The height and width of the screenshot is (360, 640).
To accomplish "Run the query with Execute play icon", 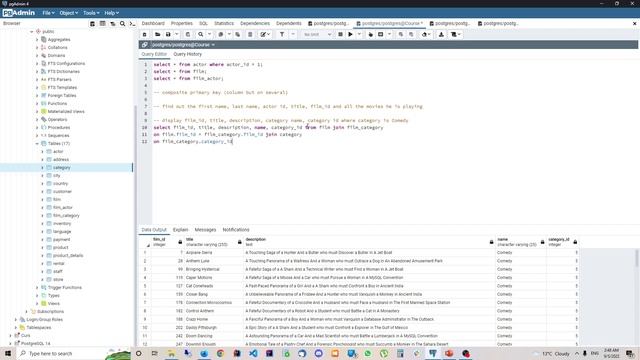I will [350, 35].
